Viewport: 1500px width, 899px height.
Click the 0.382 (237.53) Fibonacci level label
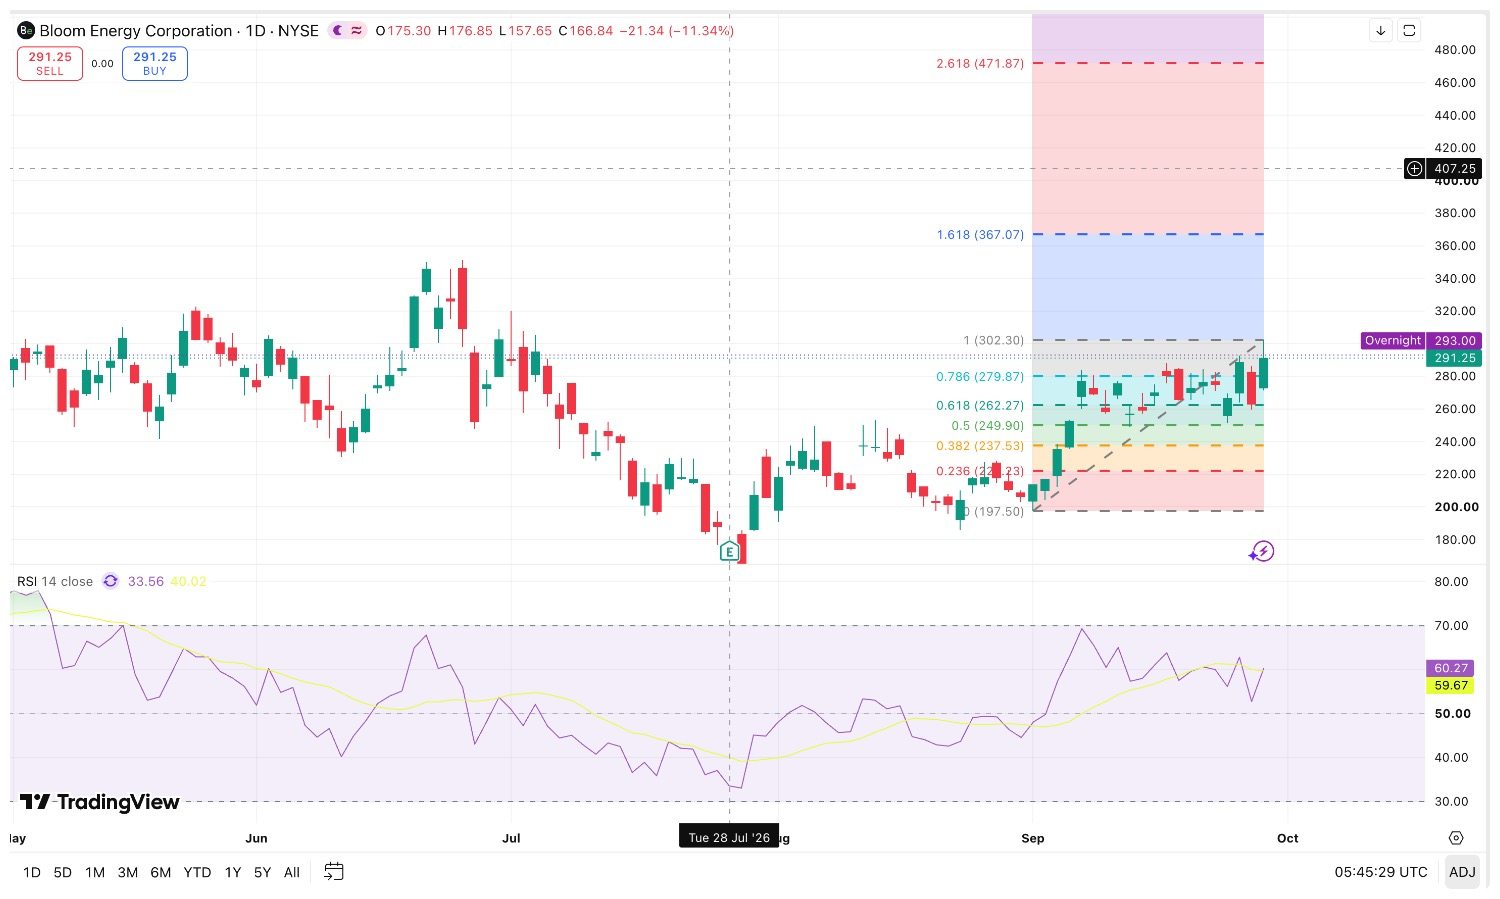980,445
